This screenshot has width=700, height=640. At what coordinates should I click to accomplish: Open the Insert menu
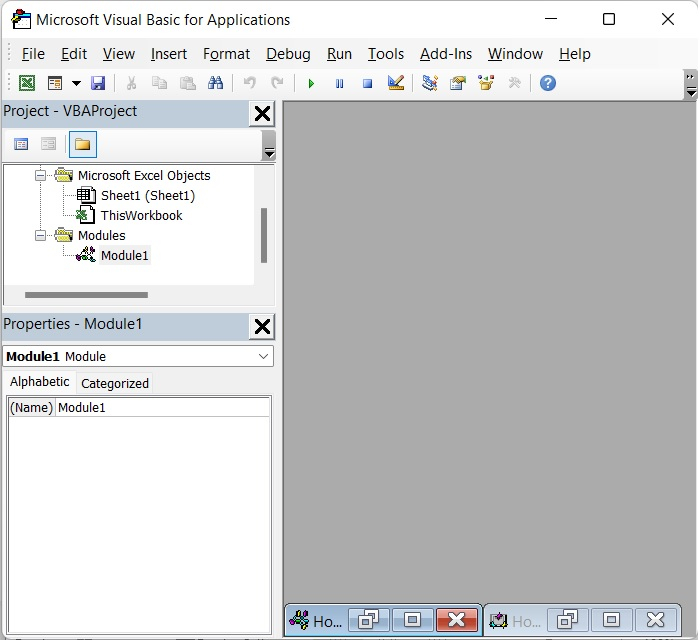(169, 54)
